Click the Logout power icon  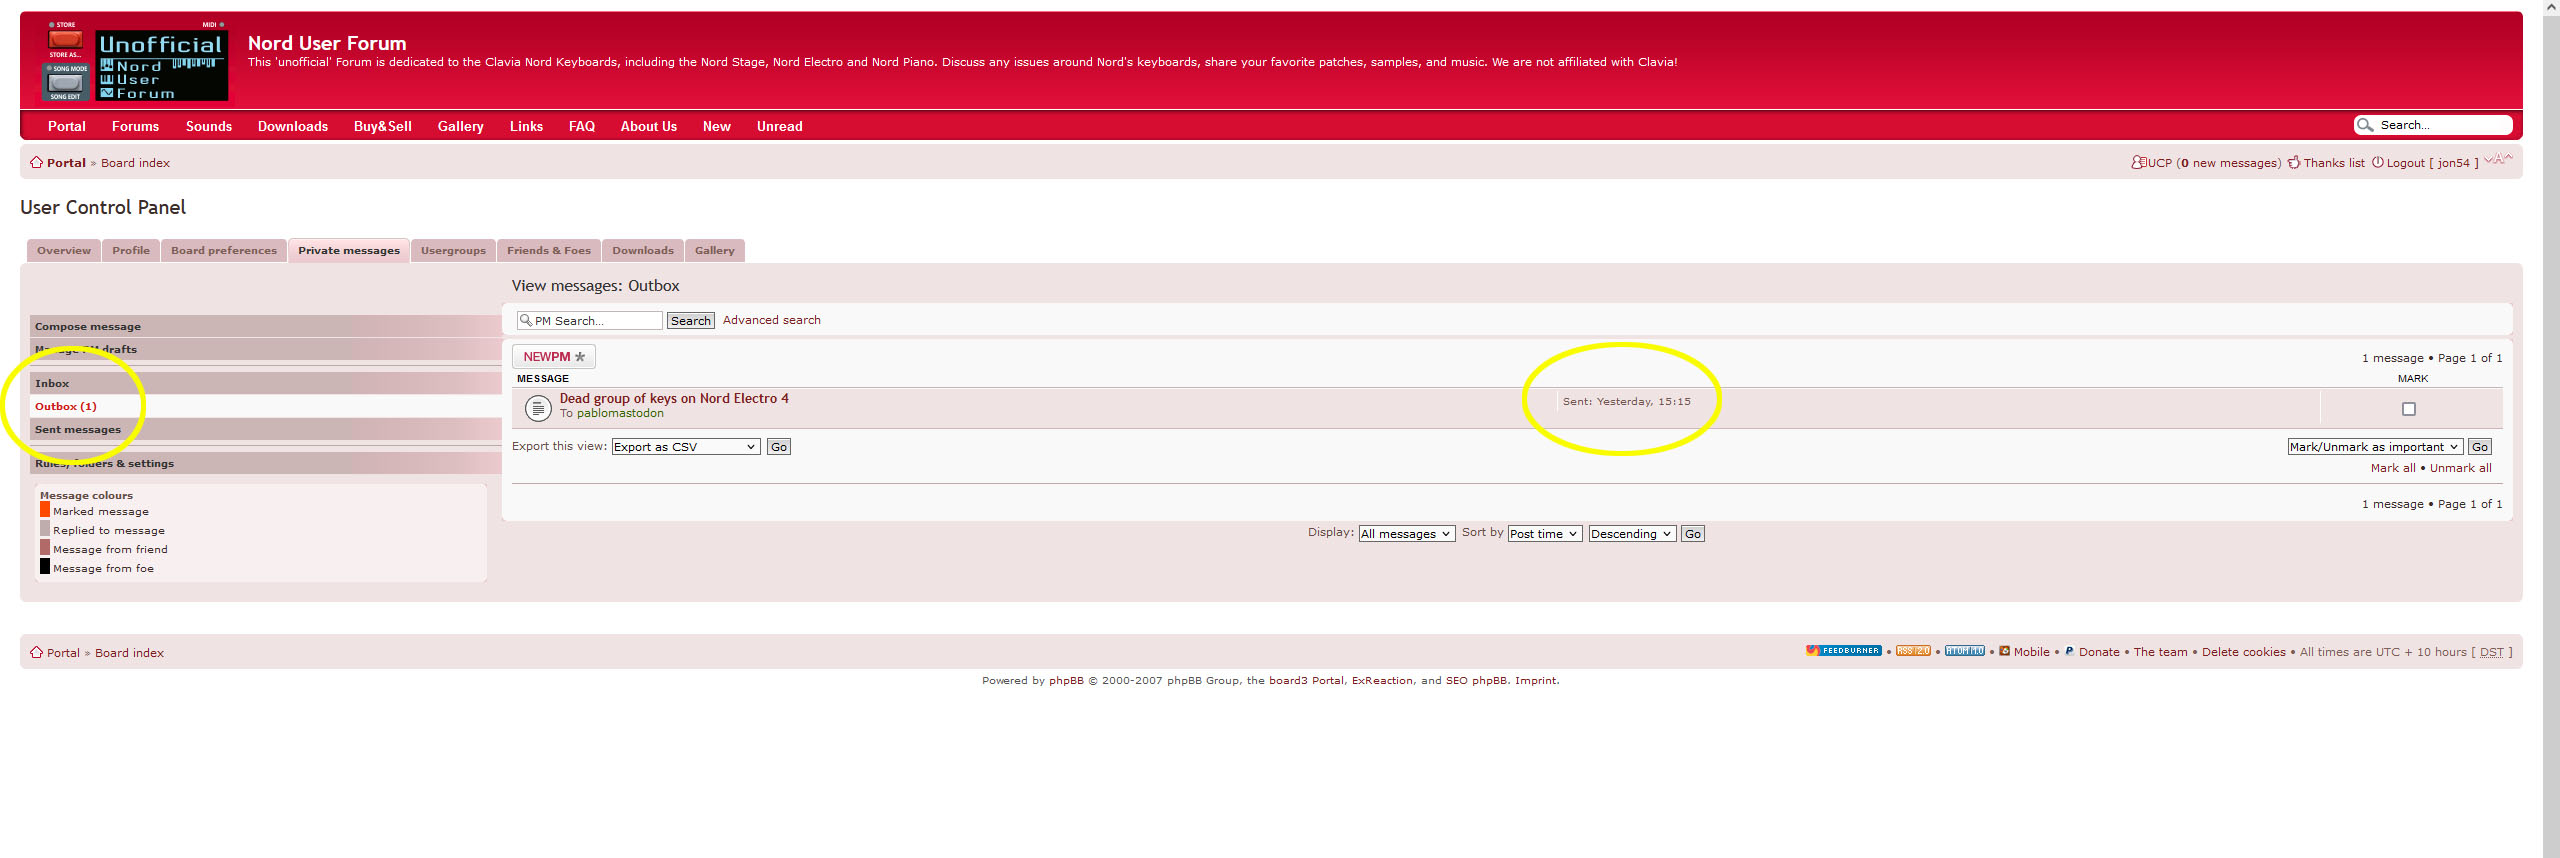click(2378, 162)
